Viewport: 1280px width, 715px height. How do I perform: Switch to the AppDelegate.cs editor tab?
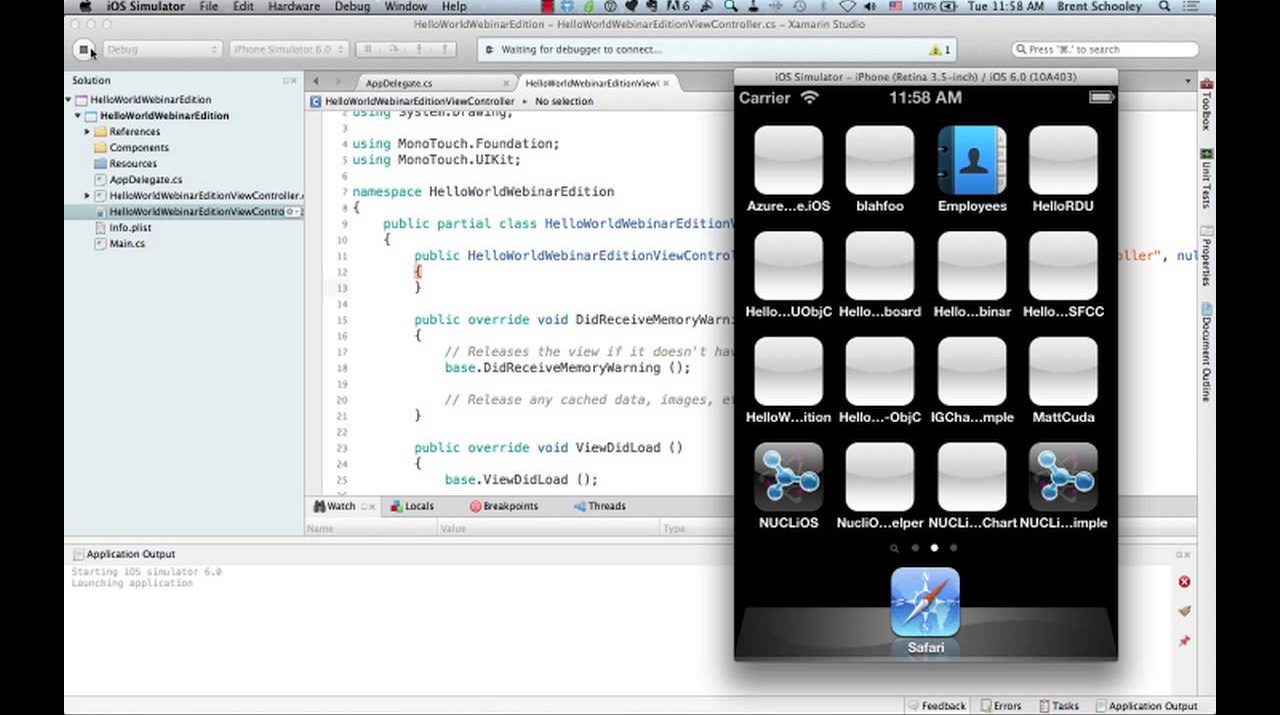[400, 84]
